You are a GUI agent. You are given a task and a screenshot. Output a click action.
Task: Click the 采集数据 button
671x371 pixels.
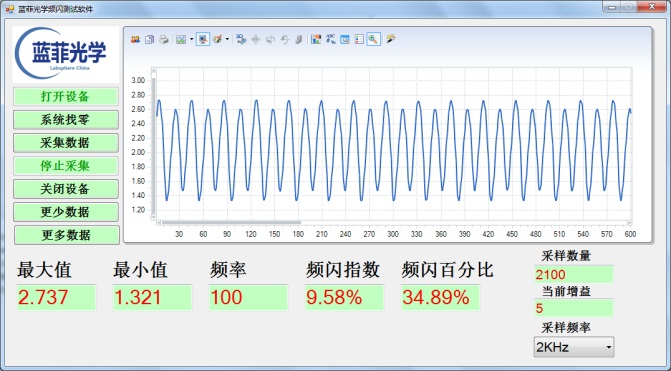click(x=65, y=143)
